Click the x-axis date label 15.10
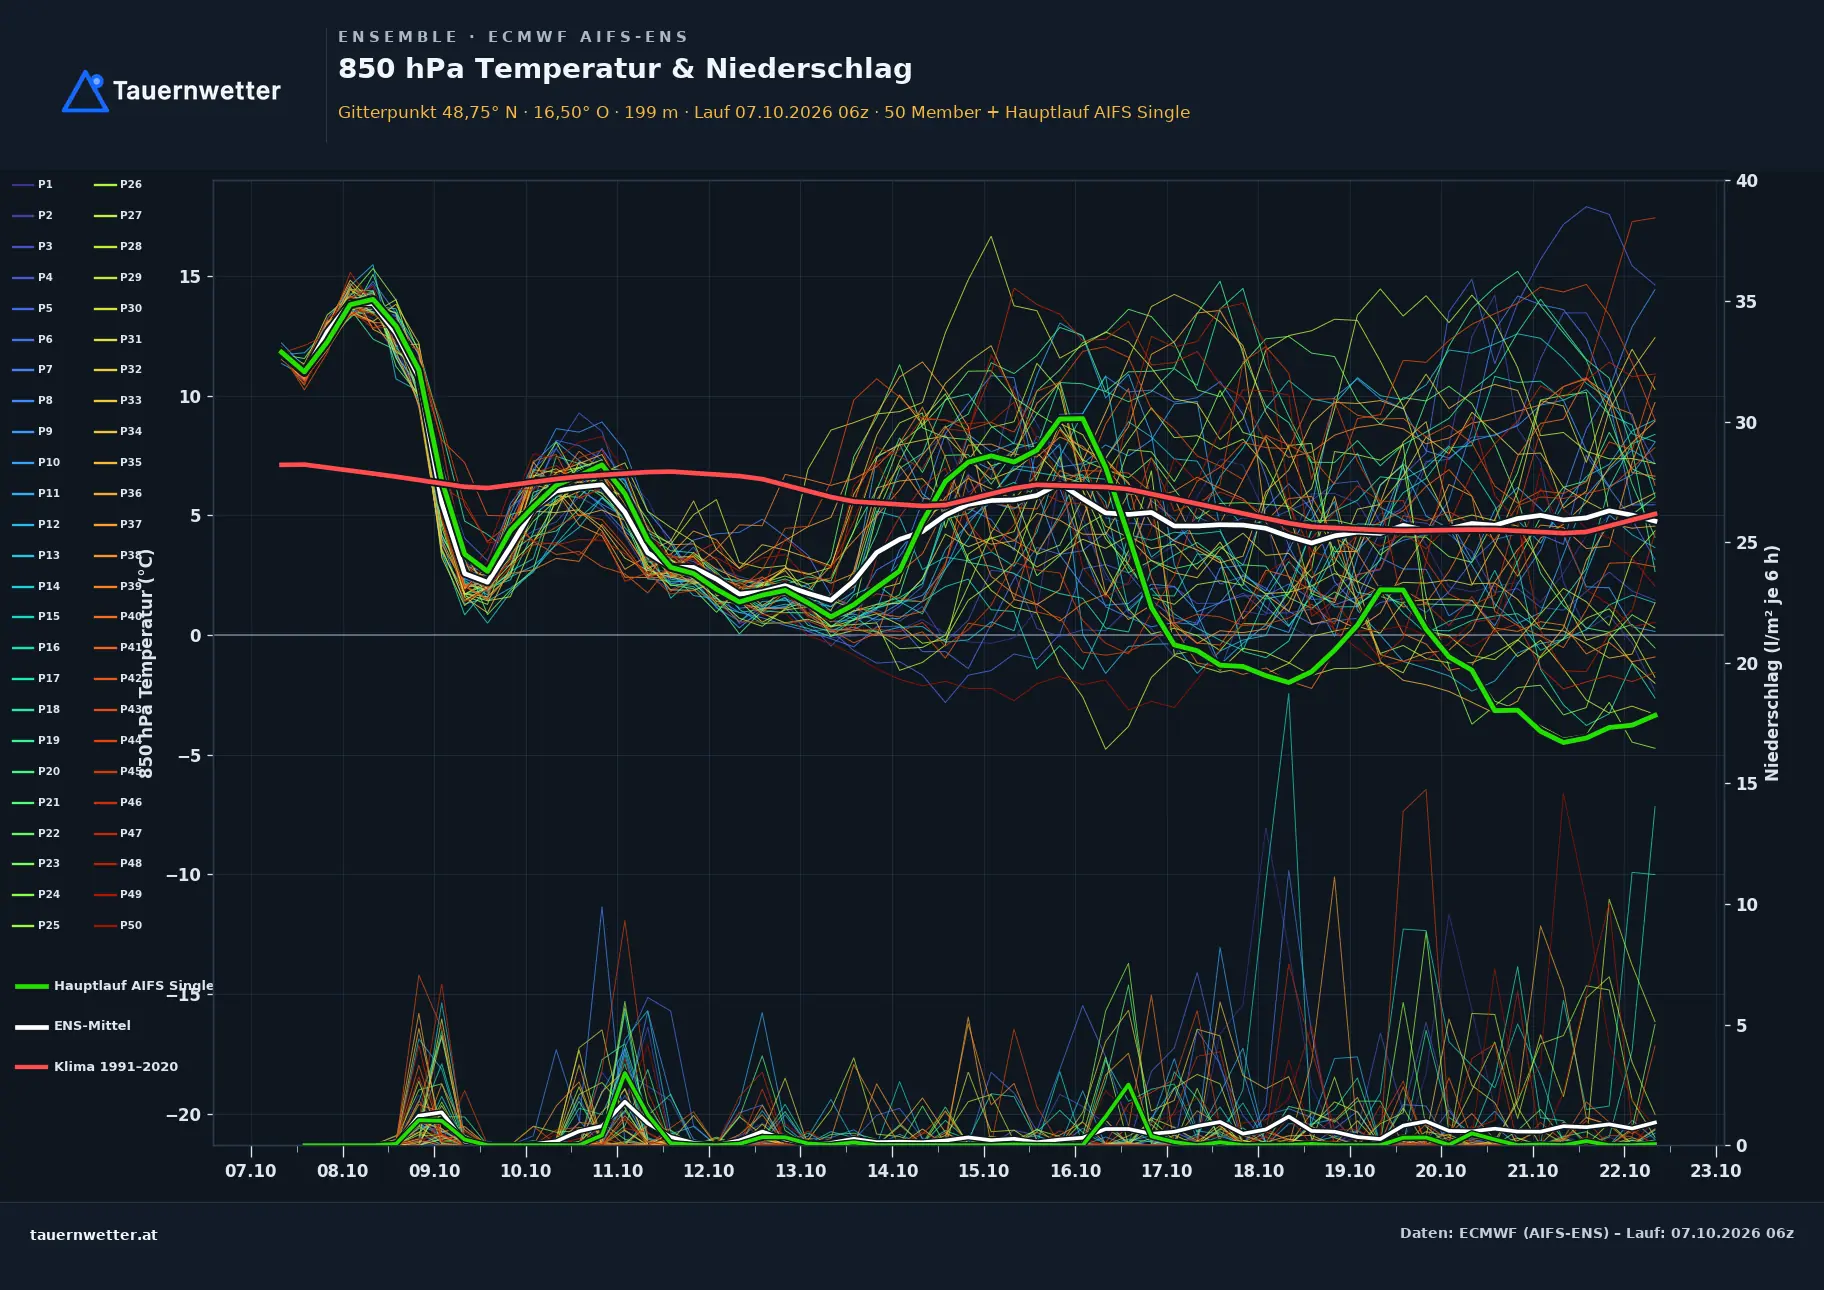This screenshot has height=1290, width=1824. pos(984,1171)
